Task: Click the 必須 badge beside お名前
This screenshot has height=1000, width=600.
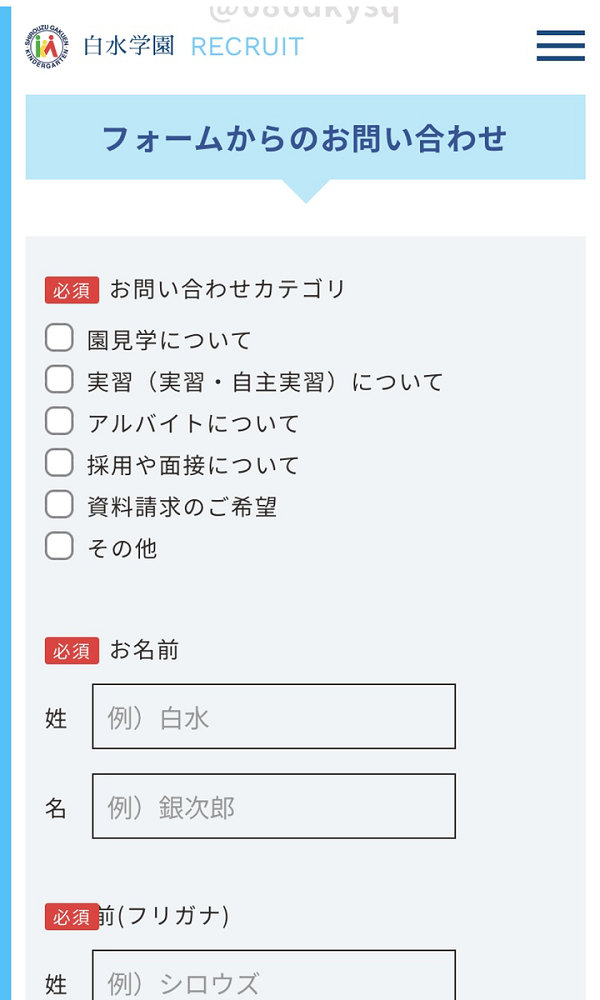Action: point(72,651)
